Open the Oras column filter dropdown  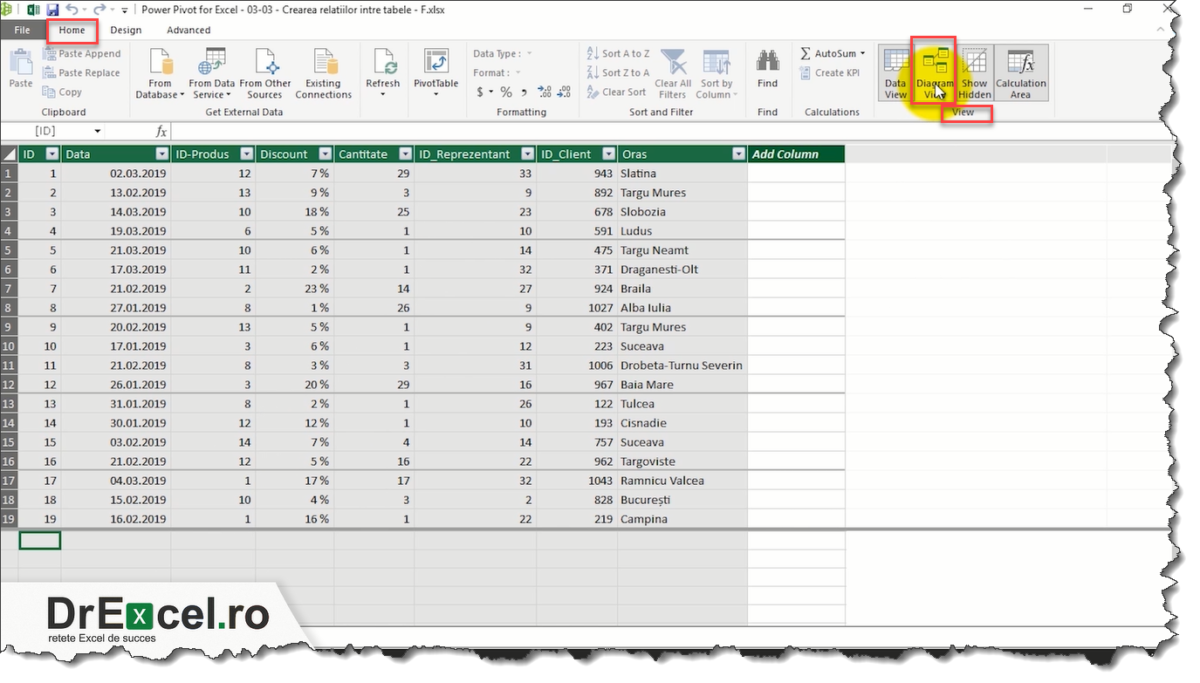tap(737, 154)
